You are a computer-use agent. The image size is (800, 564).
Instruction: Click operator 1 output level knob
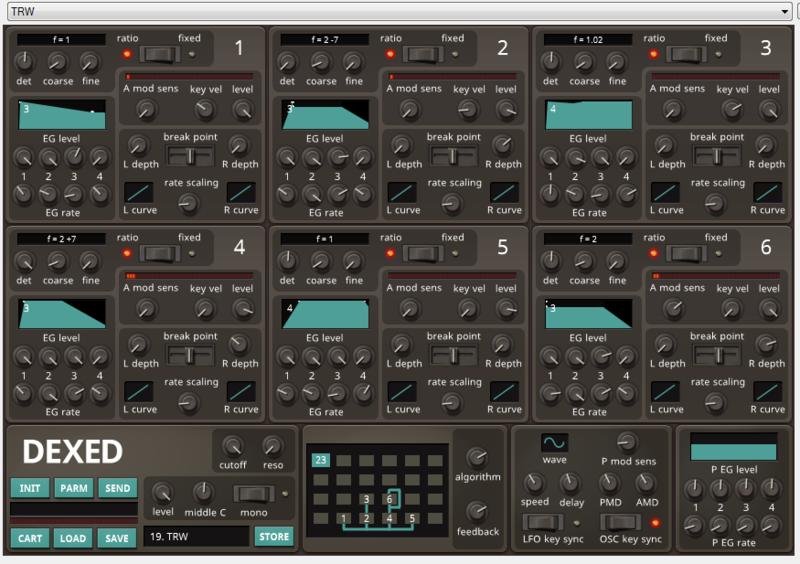(243, 109)
